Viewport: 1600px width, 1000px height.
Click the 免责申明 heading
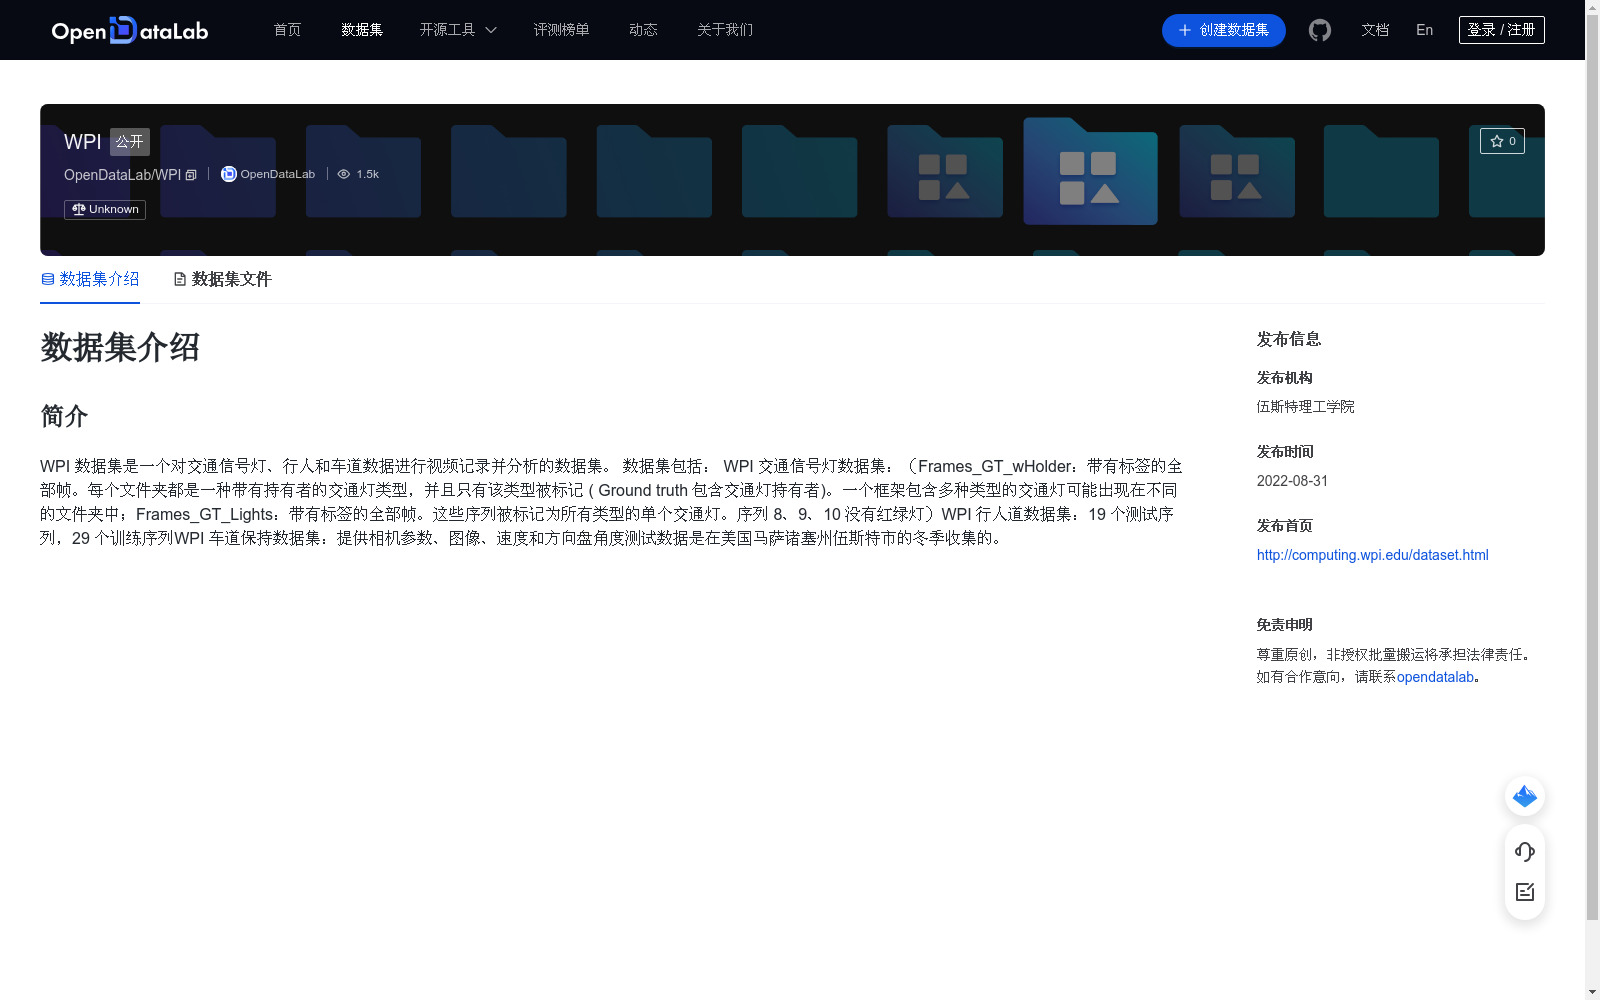pyautogui.click(x=1285, y=625)
